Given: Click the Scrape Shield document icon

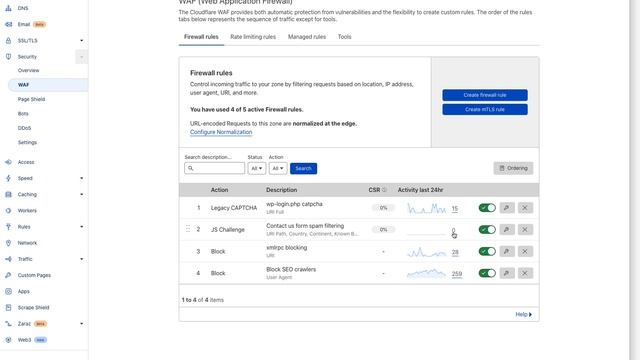Looking at the screenshot, I should click(8, 307).
